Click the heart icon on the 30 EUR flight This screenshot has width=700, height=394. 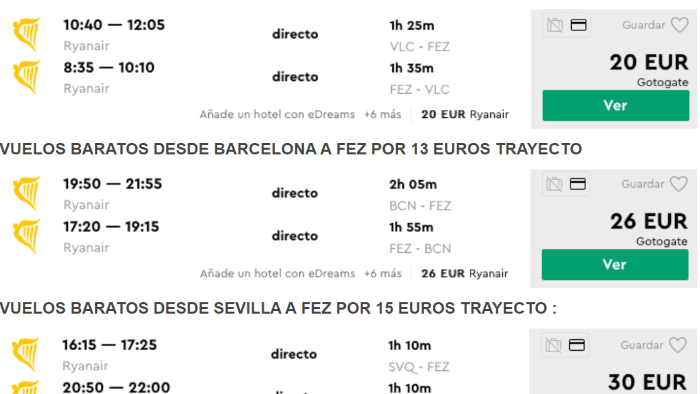(x=678, y=345)
